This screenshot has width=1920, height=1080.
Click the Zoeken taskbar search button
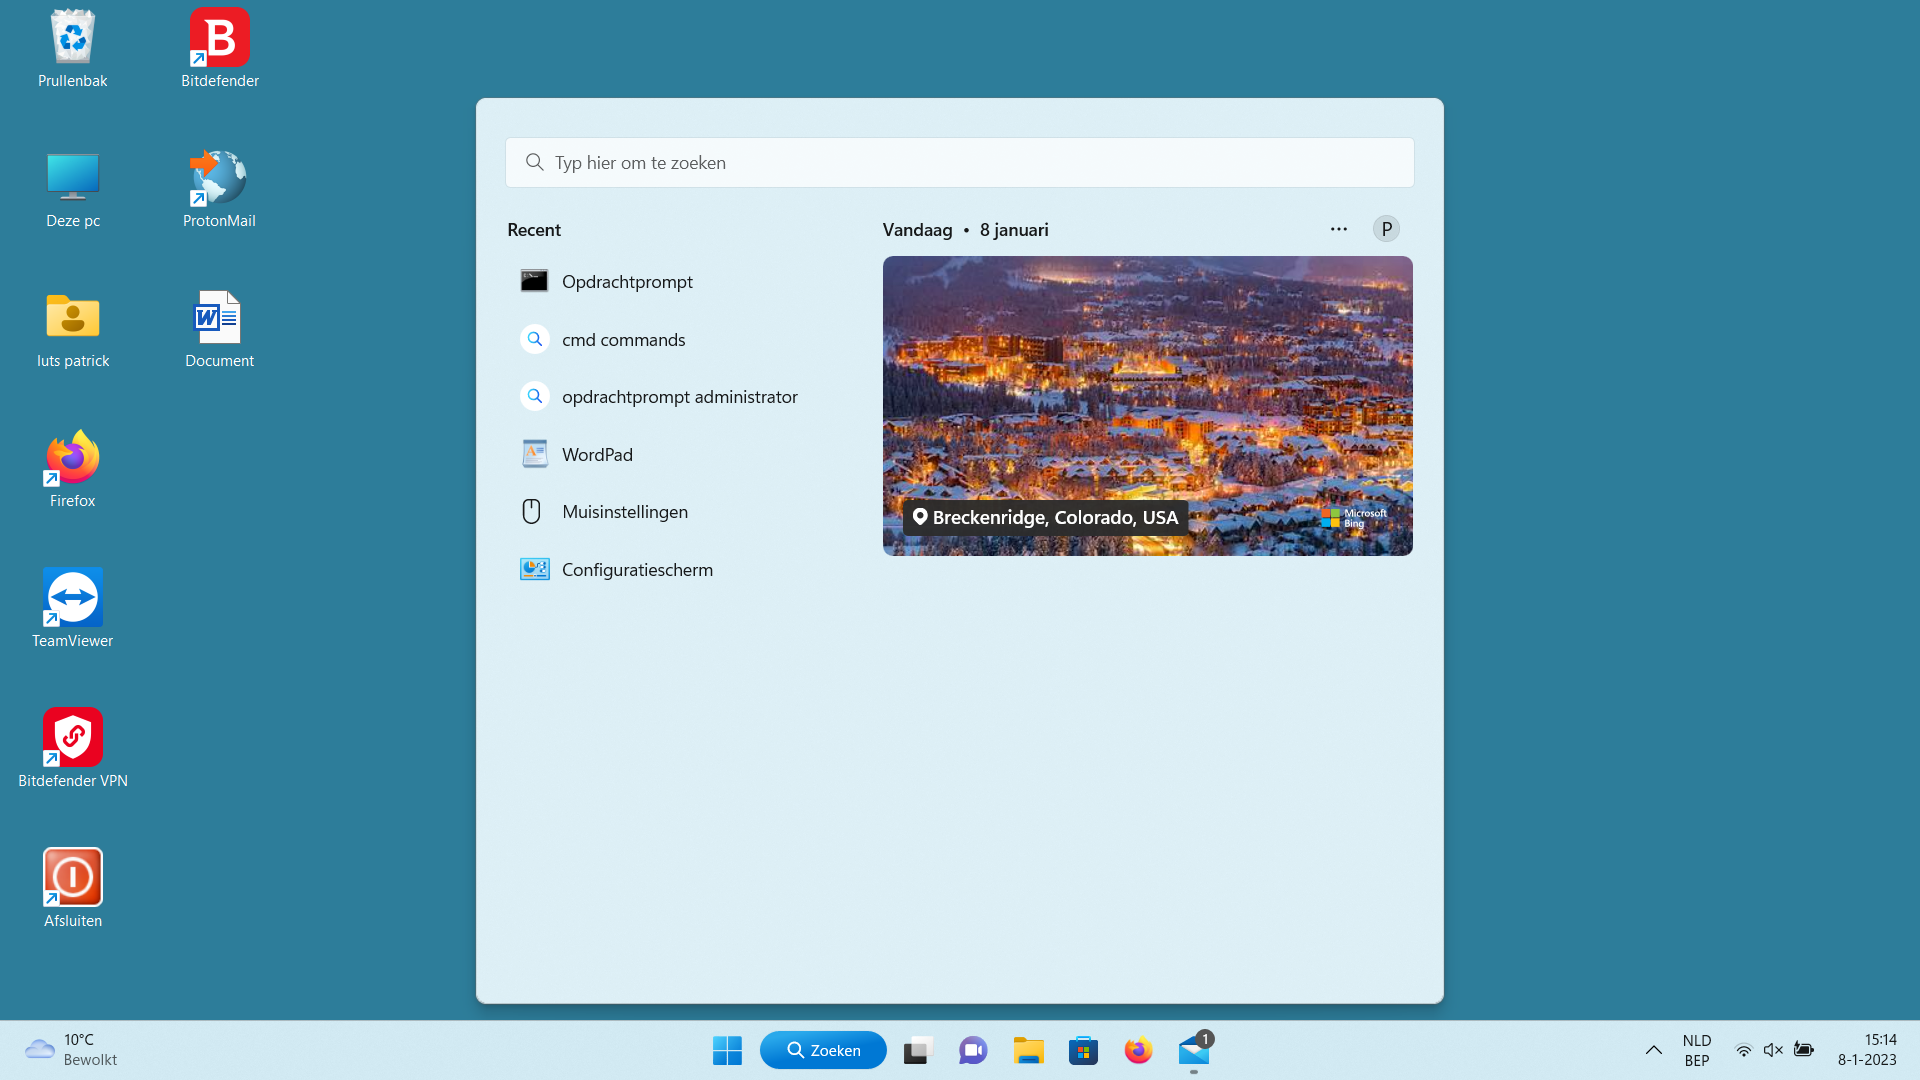point(823,1051)
